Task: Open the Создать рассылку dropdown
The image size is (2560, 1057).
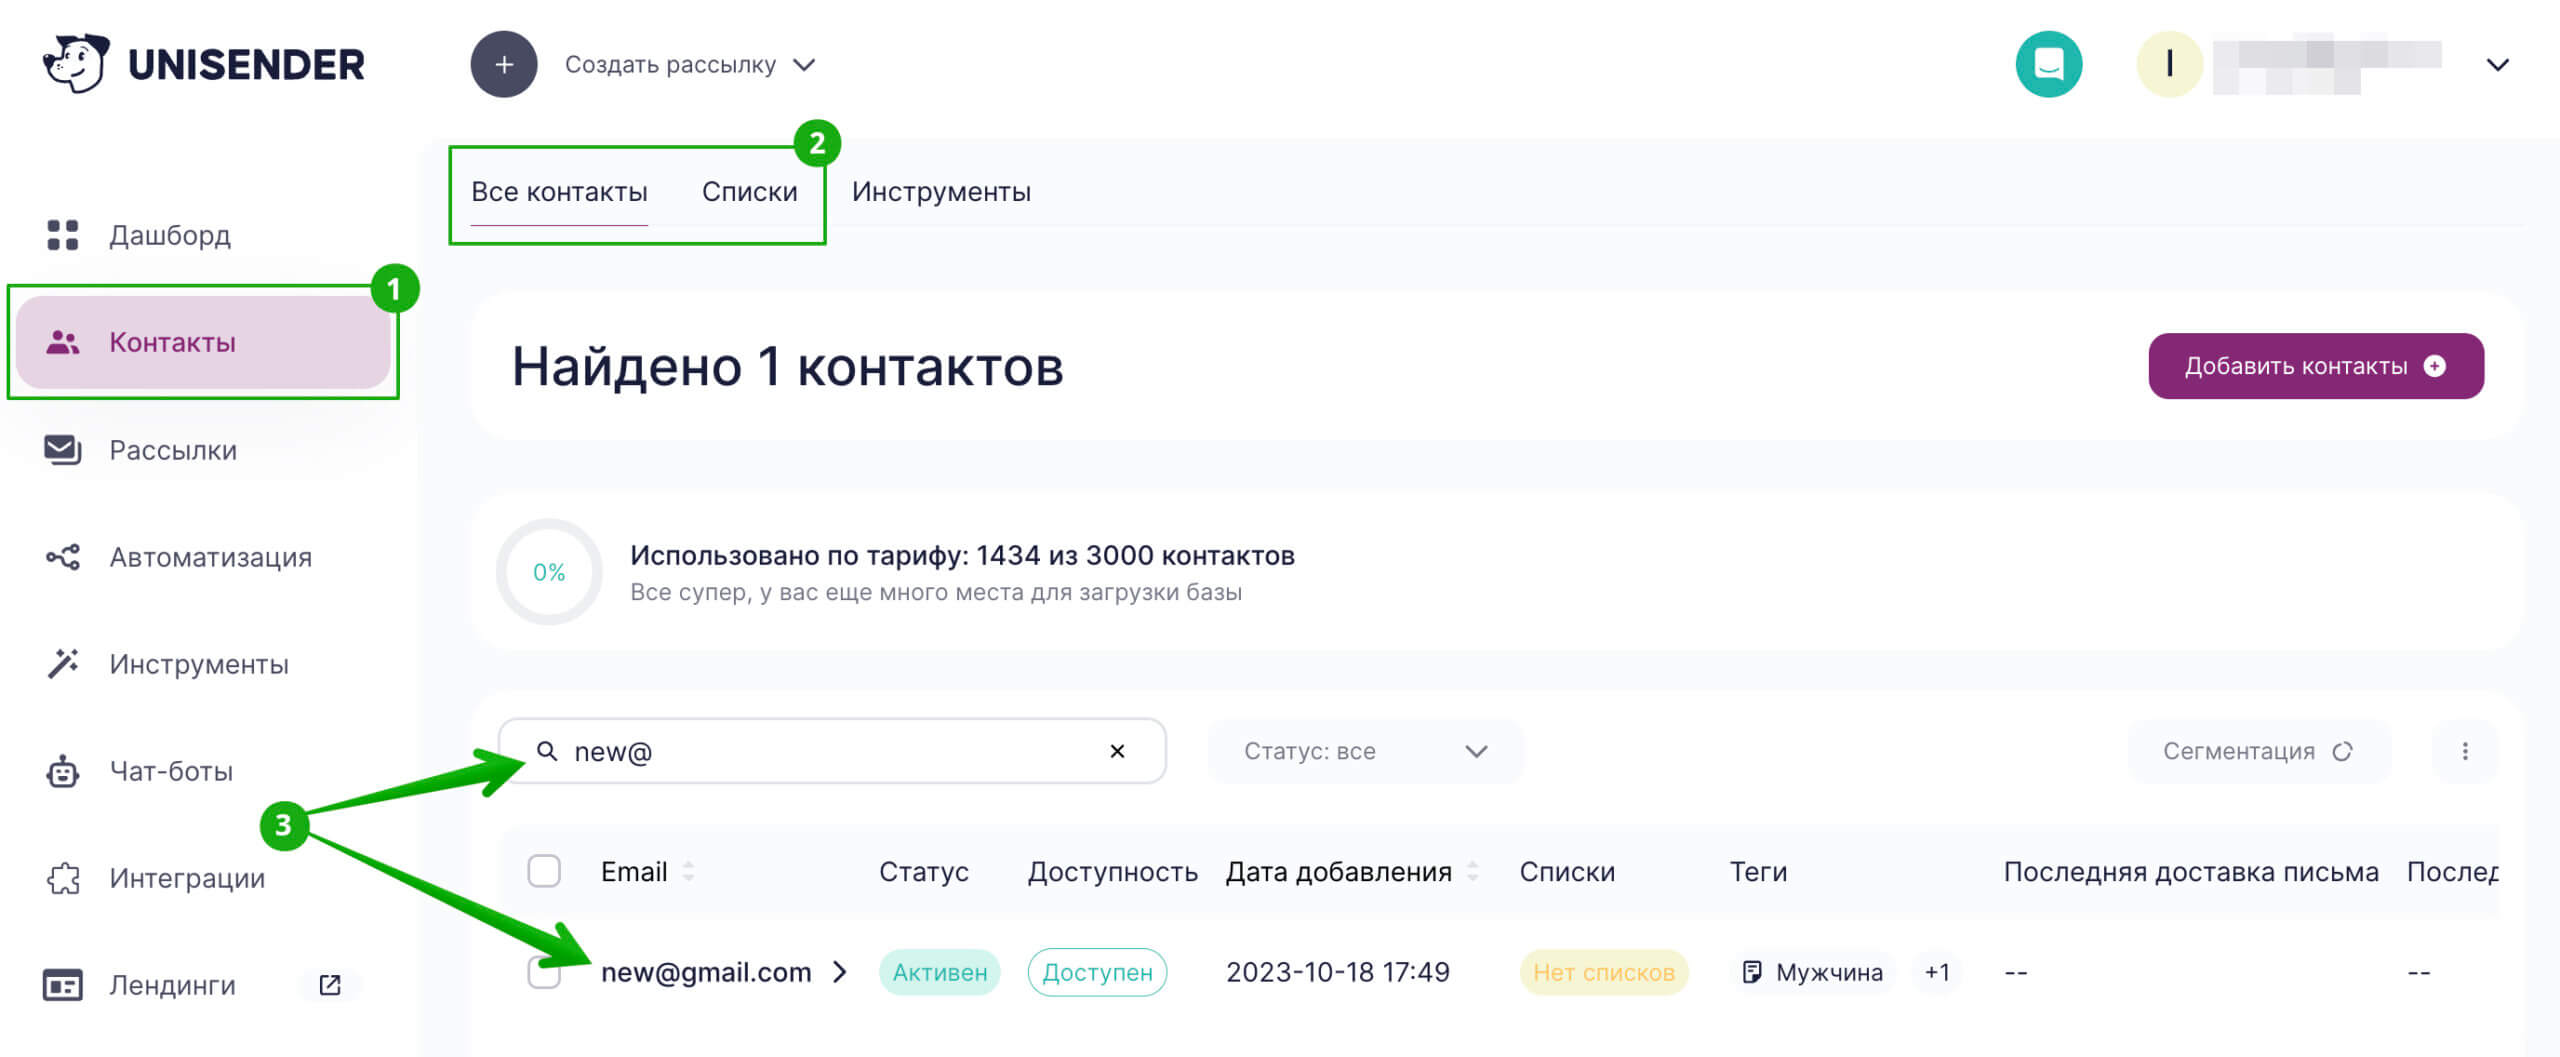Action: click(x=690, y=65)
